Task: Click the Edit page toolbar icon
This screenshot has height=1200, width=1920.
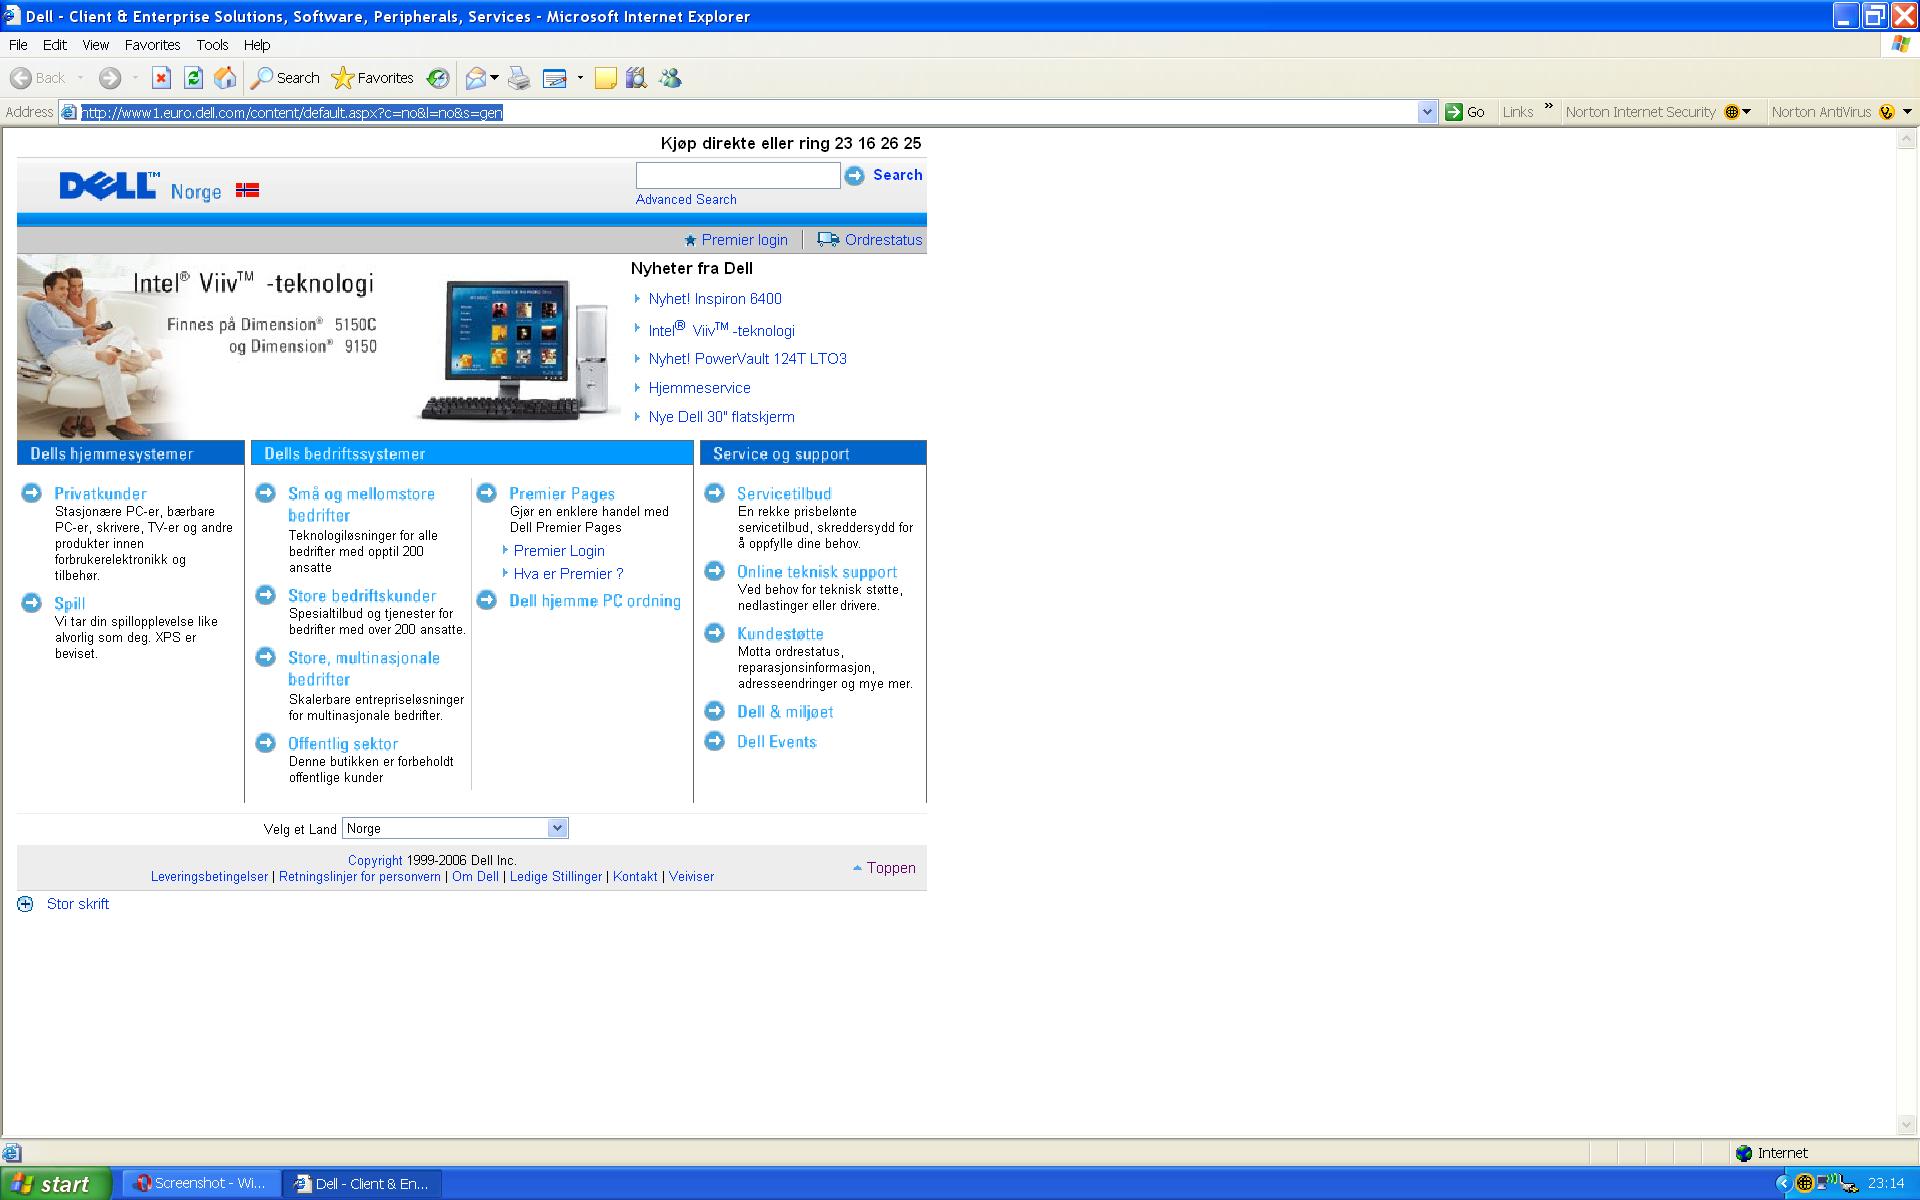Action: [x=555, y=78]
